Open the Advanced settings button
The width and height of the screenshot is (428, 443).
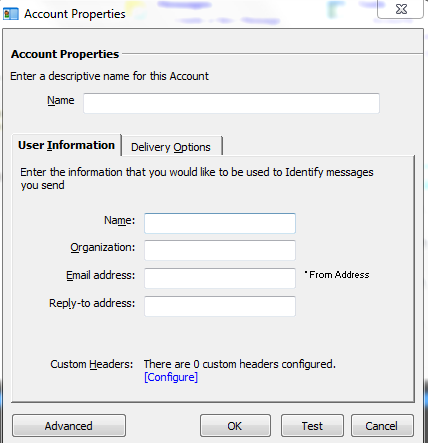pyautogui.click(x=69, y=426)
